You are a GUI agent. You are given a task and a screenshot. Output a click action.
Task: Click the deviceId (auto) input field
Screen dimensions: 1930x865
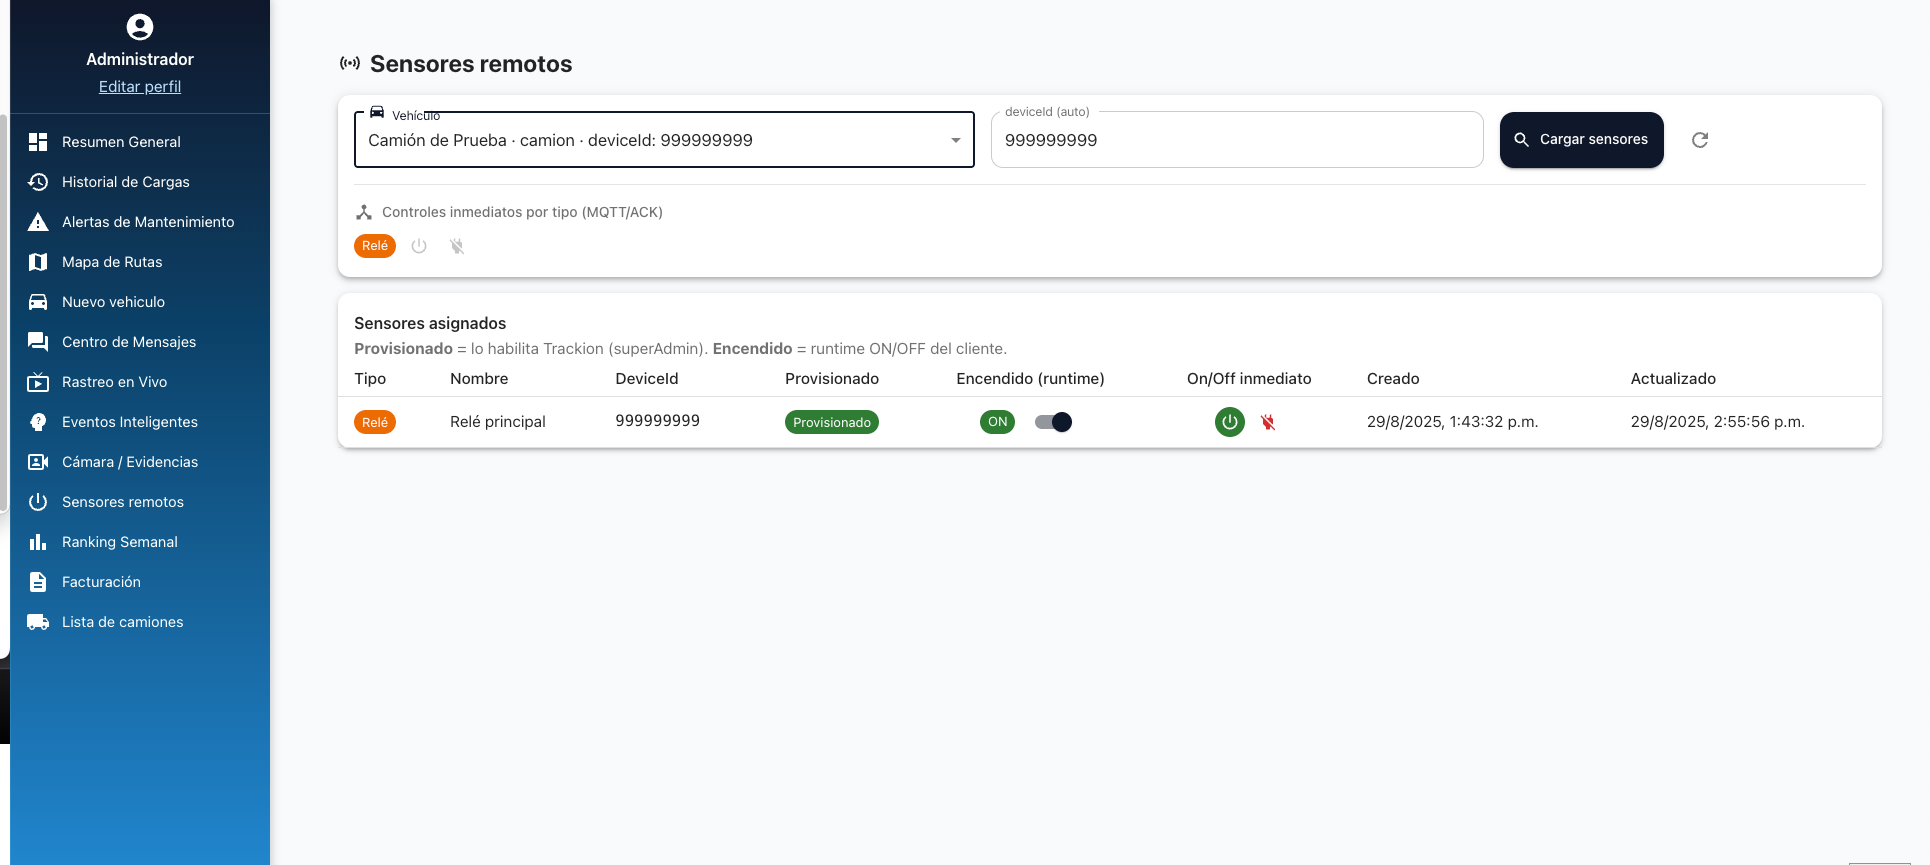1236,141
